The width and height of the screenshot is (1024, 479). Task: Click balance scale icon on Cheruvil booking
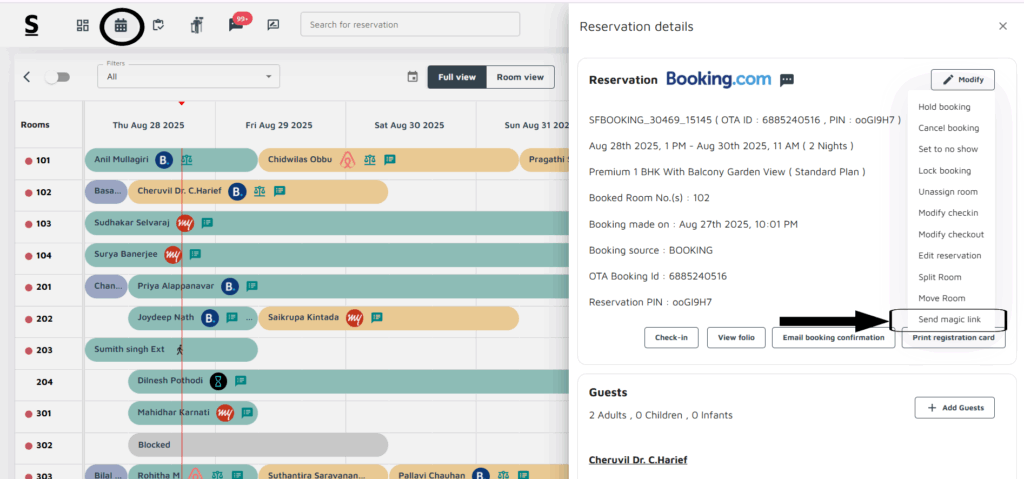[259, 191]
